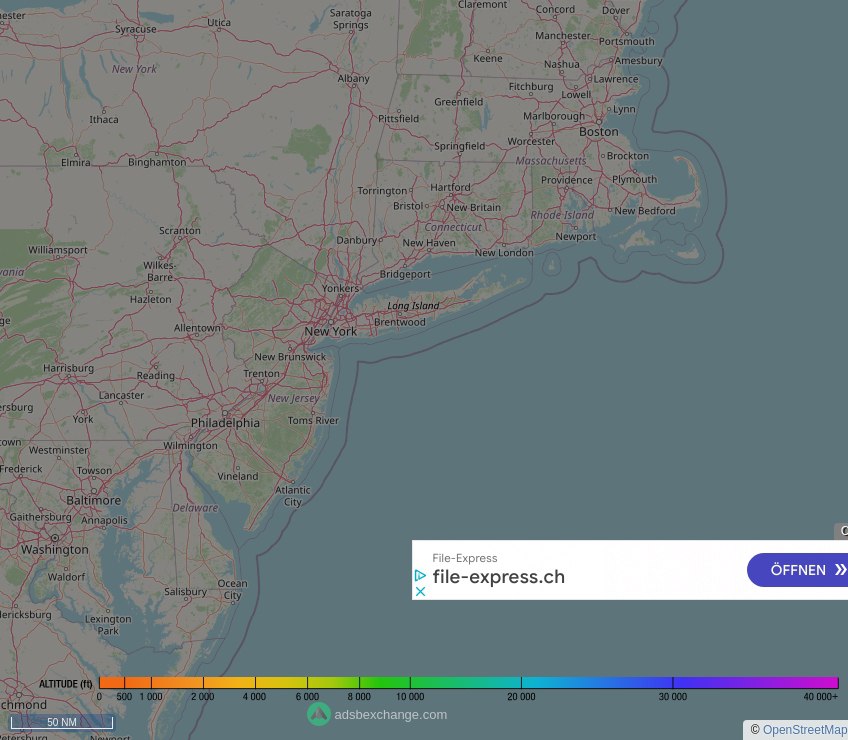Click the Syracuse label on the map
Viewport: 848px width, 740px height.
tap(136, 29)
